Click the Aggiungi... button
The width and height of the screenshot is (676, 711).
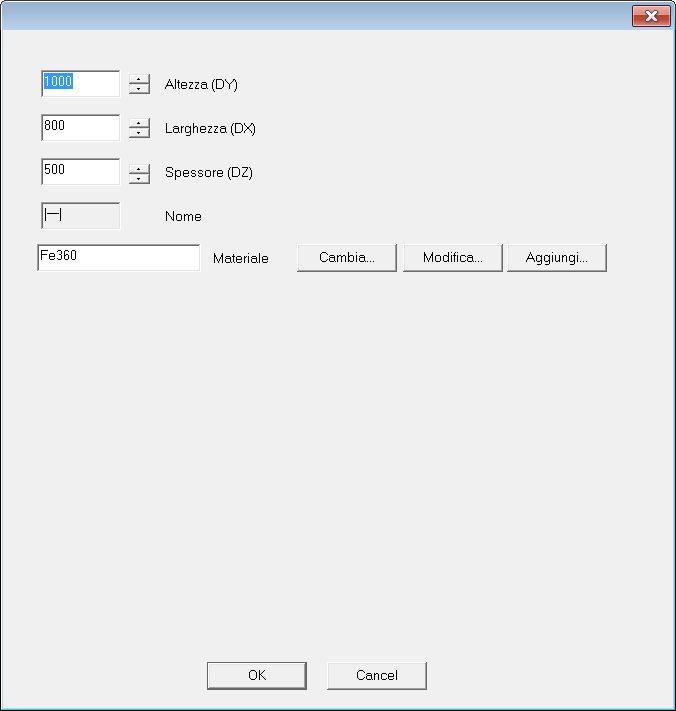pos(557,258)
